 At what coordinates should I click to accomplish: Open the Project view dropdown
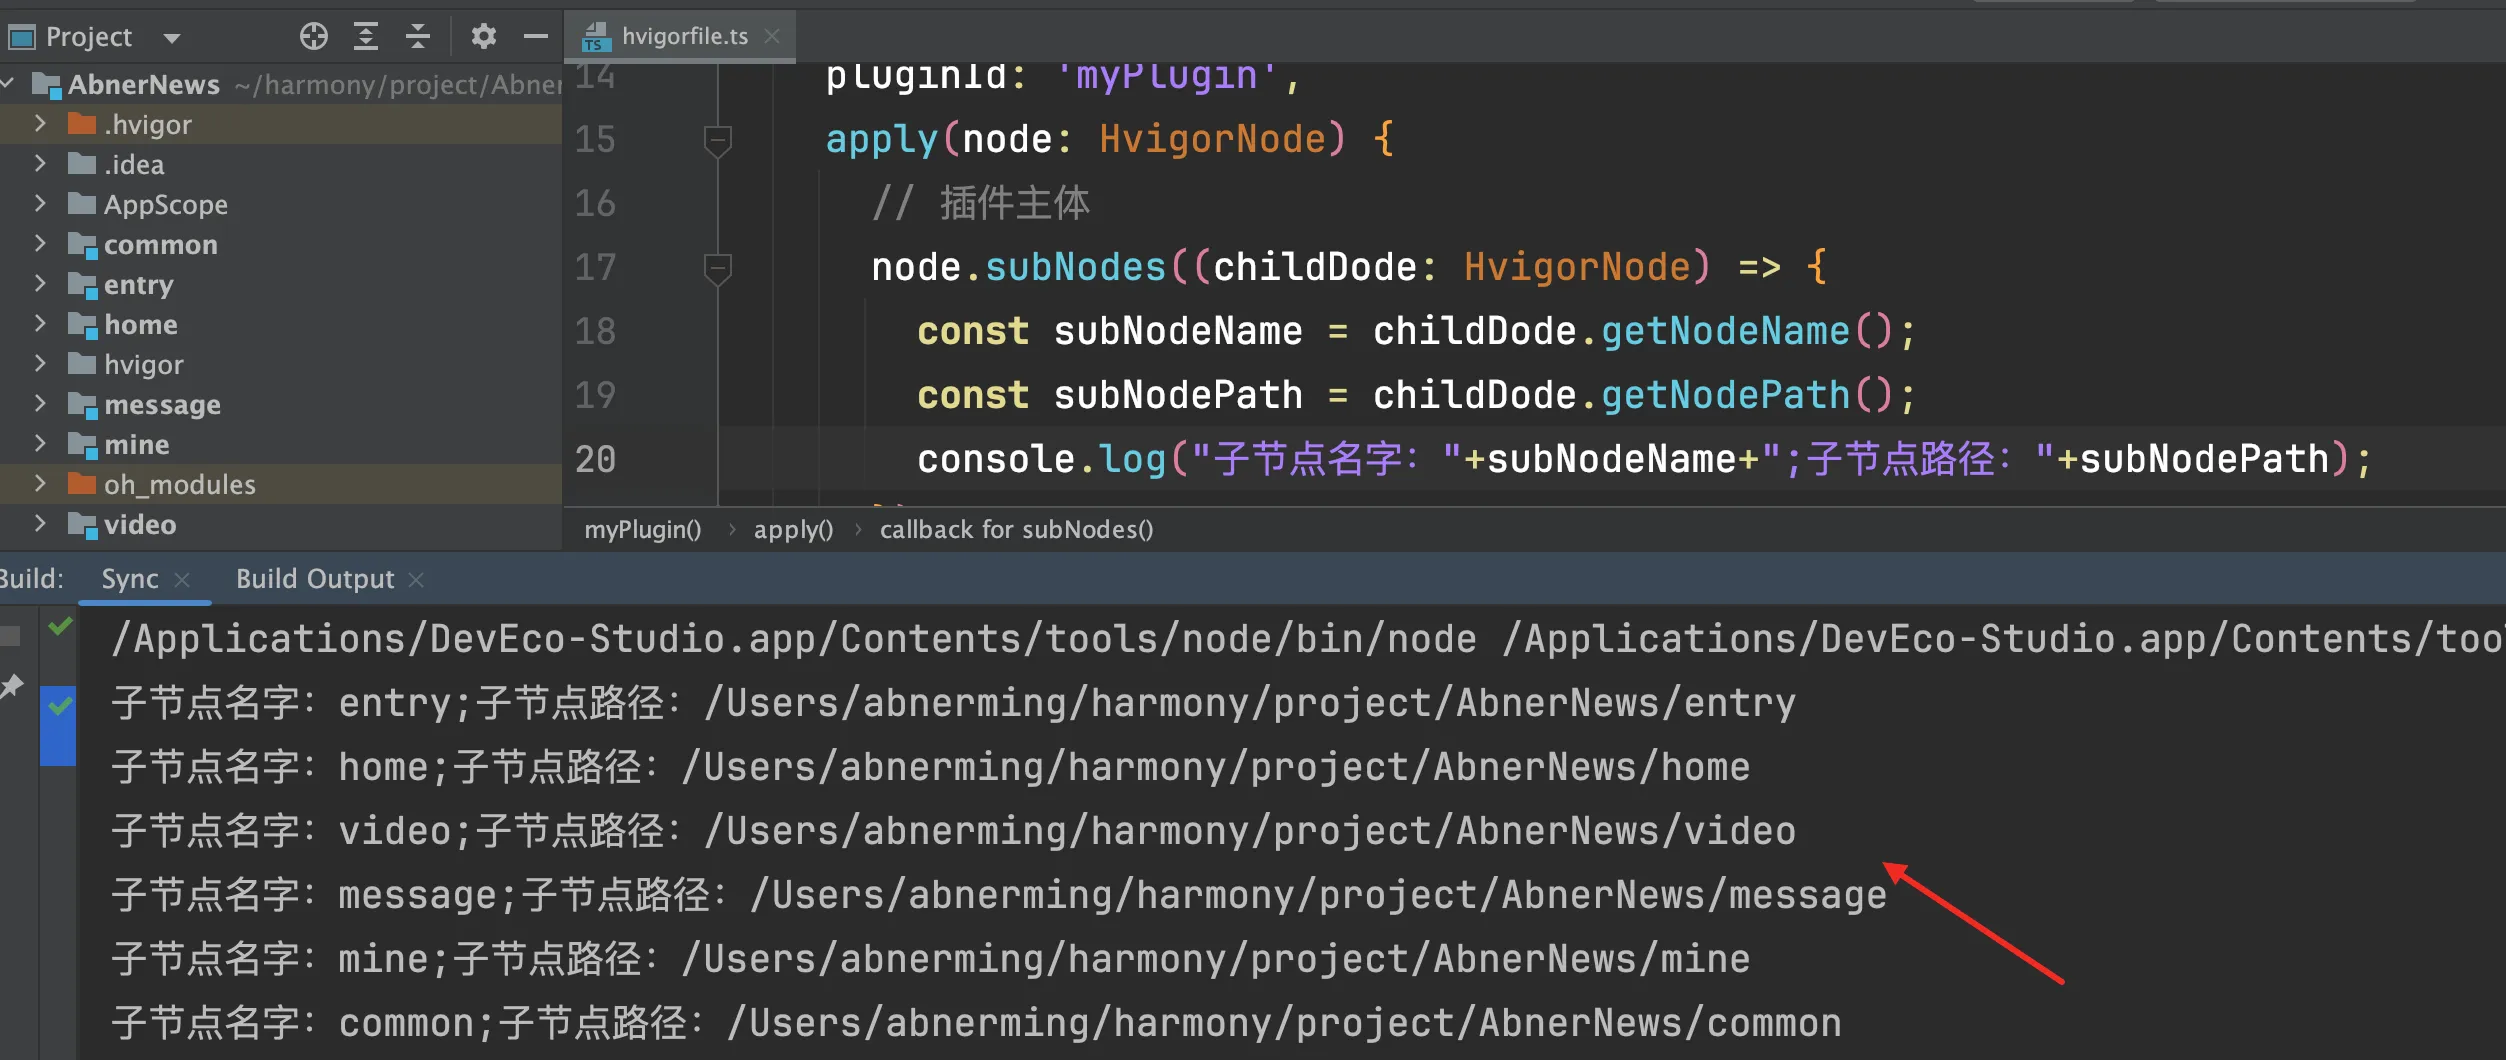click(172, 38)
